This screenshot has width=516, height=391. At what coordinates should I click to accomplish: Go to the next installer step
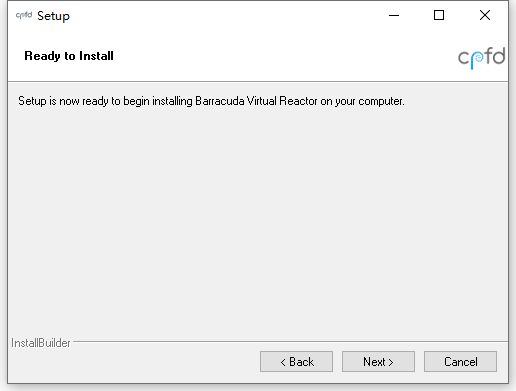pyautogui.click(x=378, y=361)
